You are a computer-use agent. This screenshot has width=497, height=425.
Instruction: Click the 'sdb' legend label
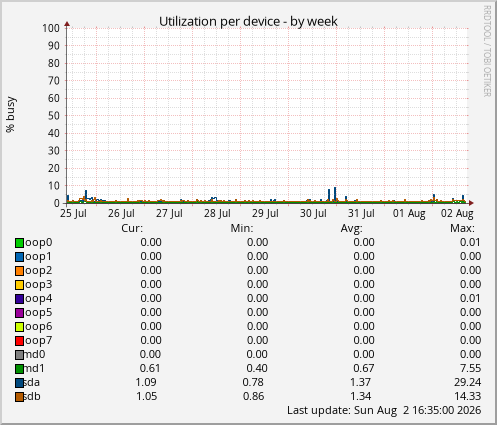[32, 396]
